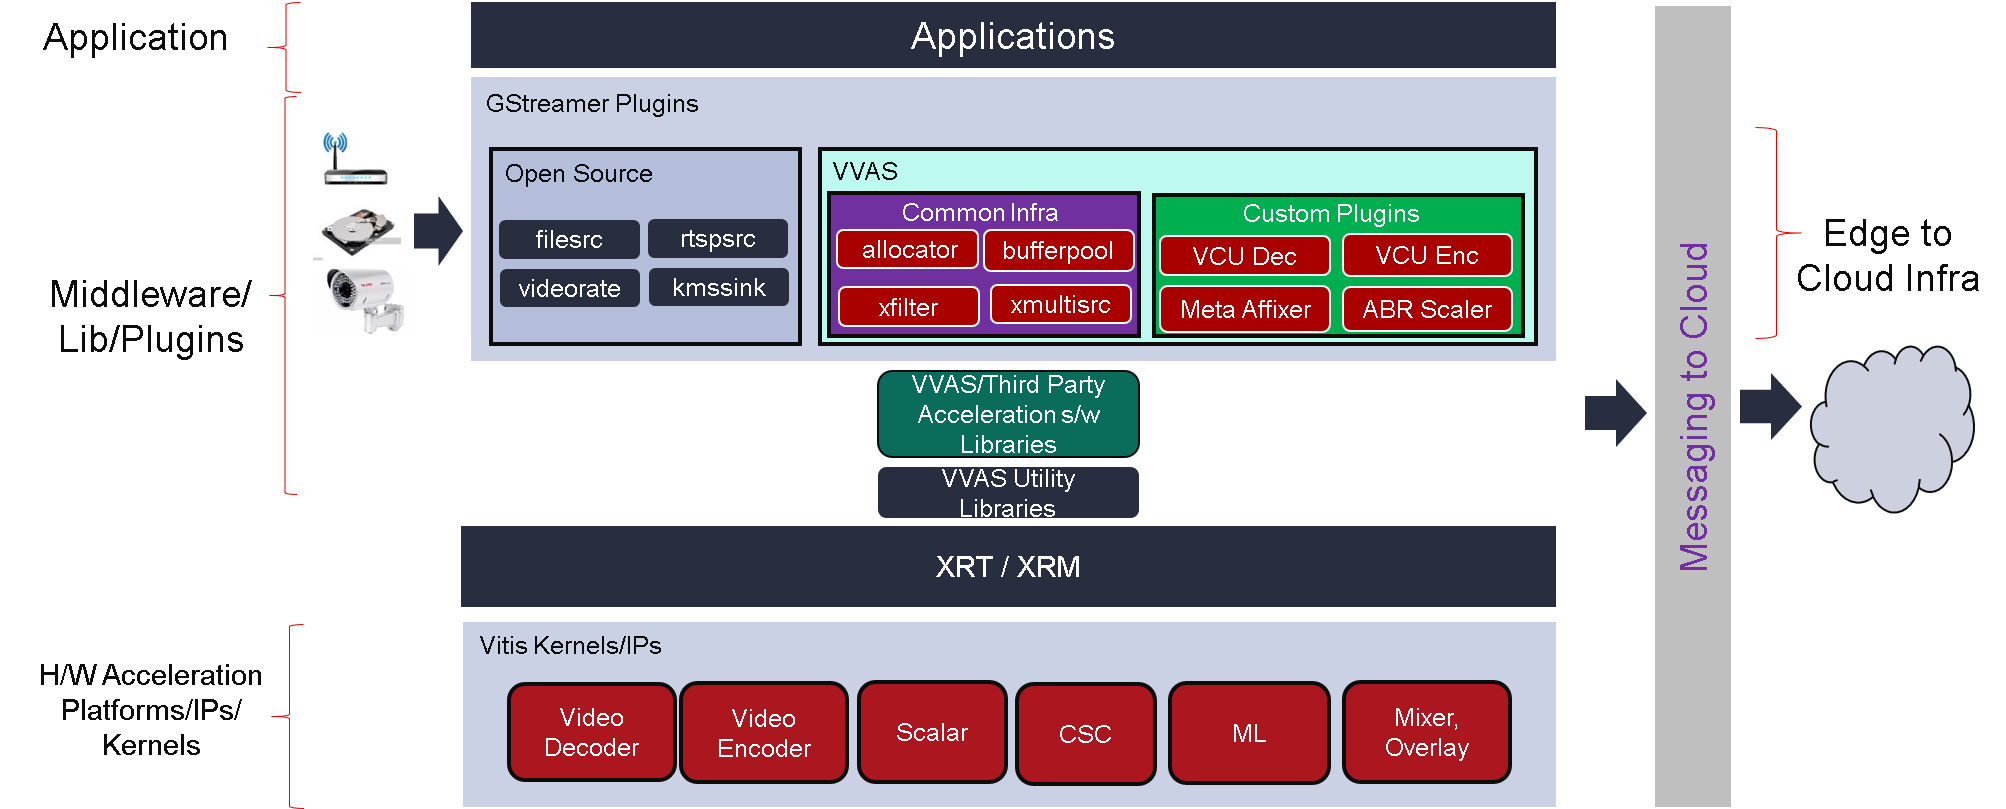Click the VVAS heading text
This screenshot has width=2006, height=809.
pos(865,171)
